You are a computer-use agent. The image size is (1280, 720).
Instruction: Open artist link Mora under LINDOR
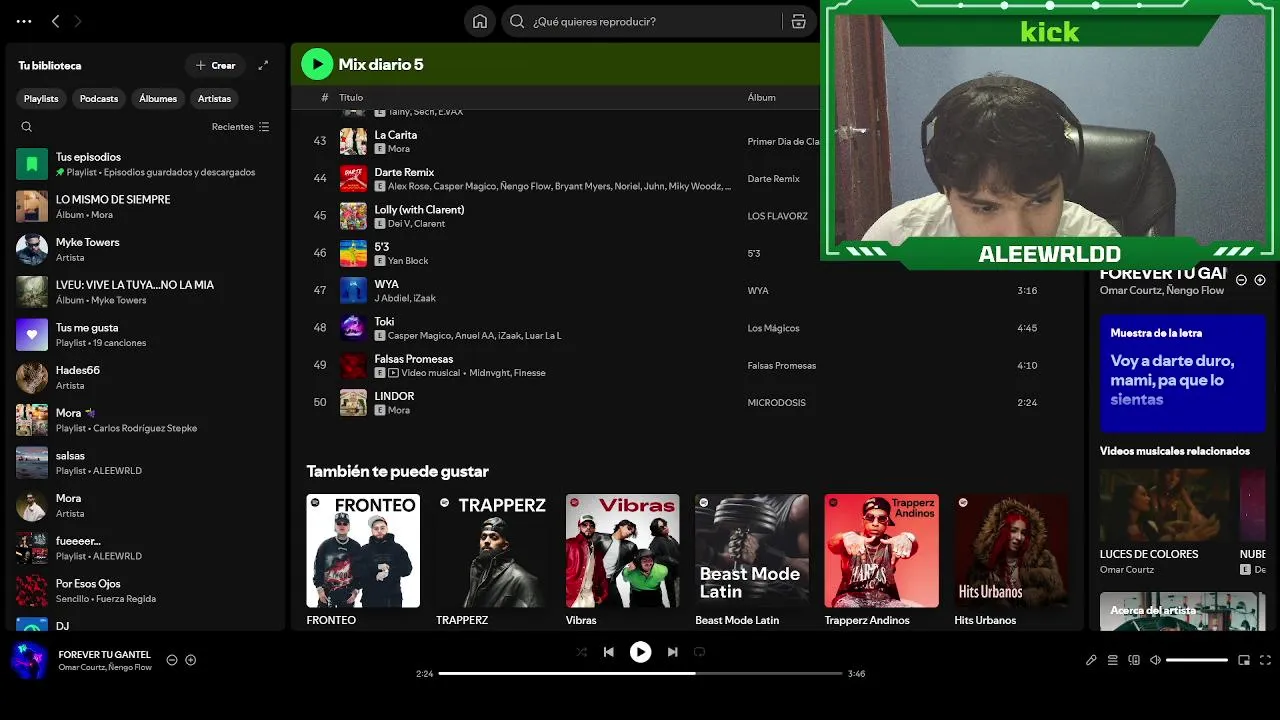399,410
